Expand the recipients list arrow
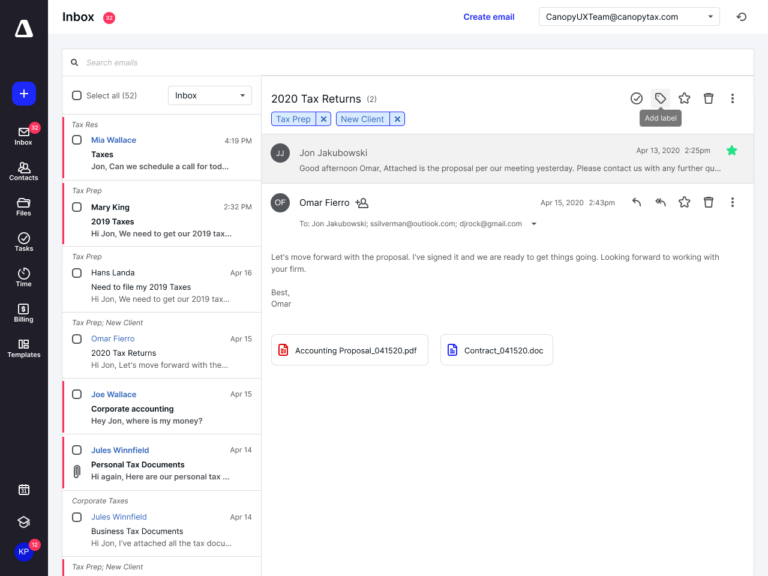Viewport: 768px width, 576px height. pyautogui.click(x=534, y=224)
